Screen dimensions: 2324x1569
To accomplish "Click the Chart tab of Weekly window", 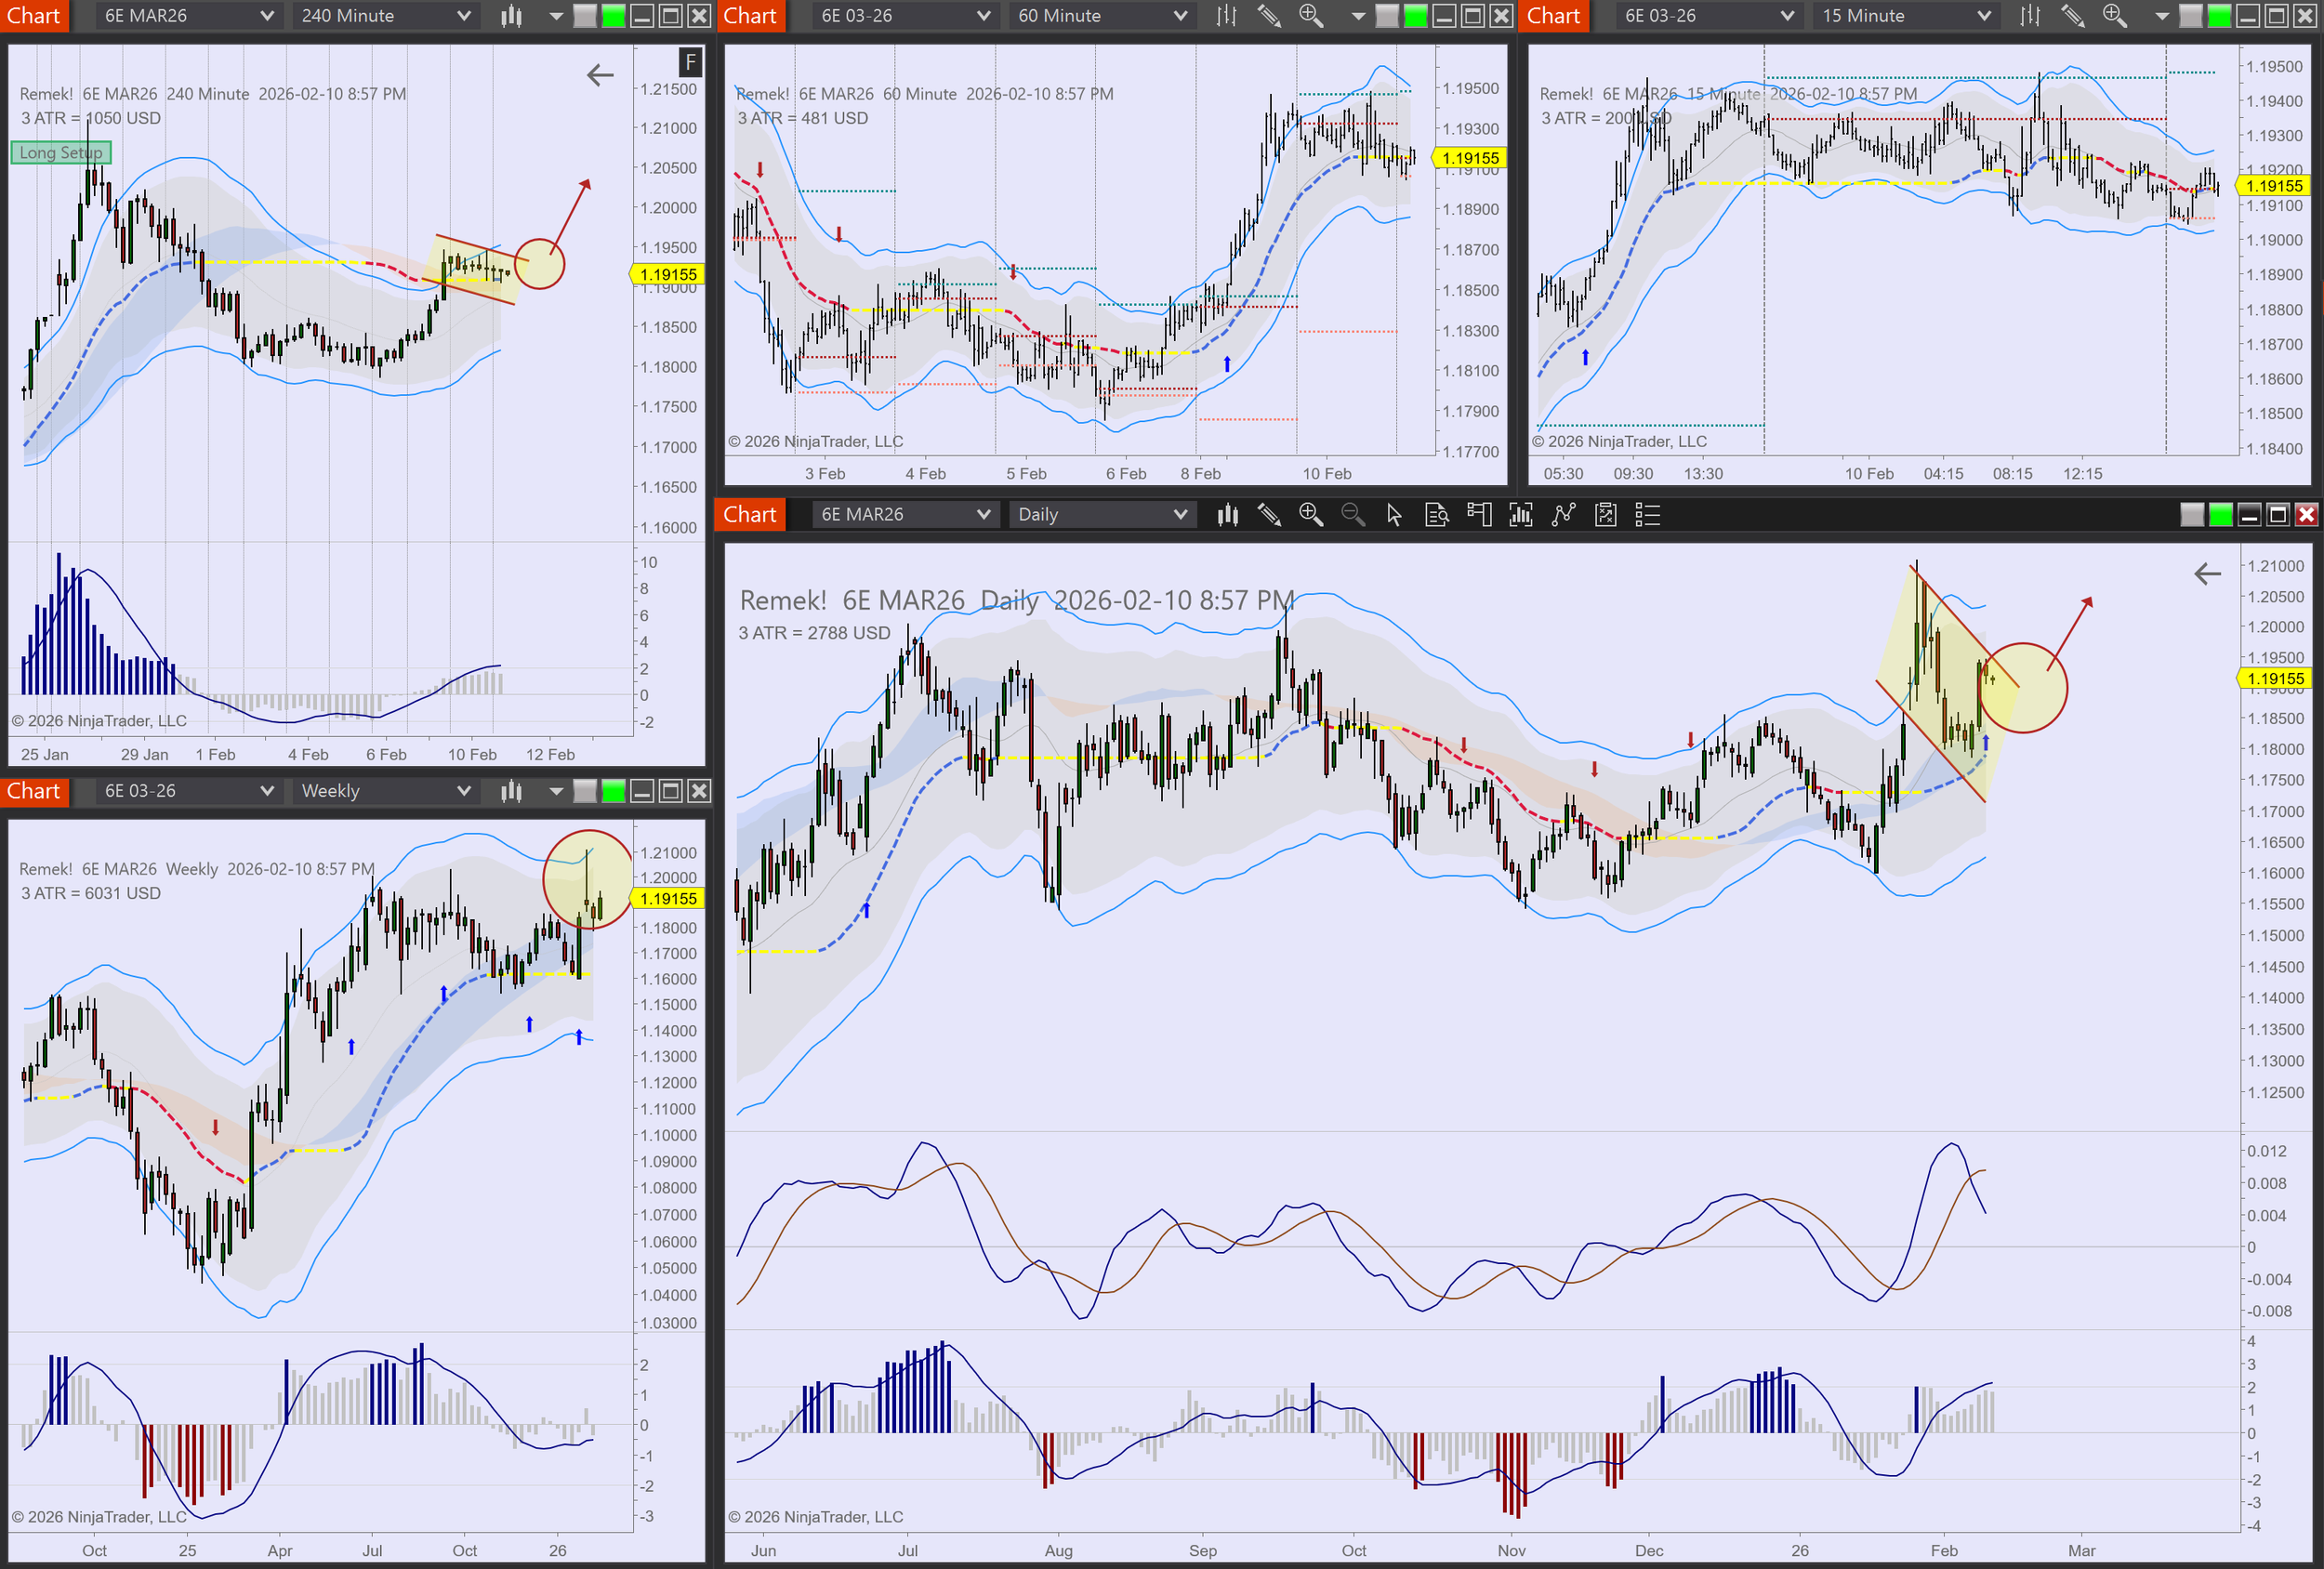I will pyautogui.click(x=34, y=791).
